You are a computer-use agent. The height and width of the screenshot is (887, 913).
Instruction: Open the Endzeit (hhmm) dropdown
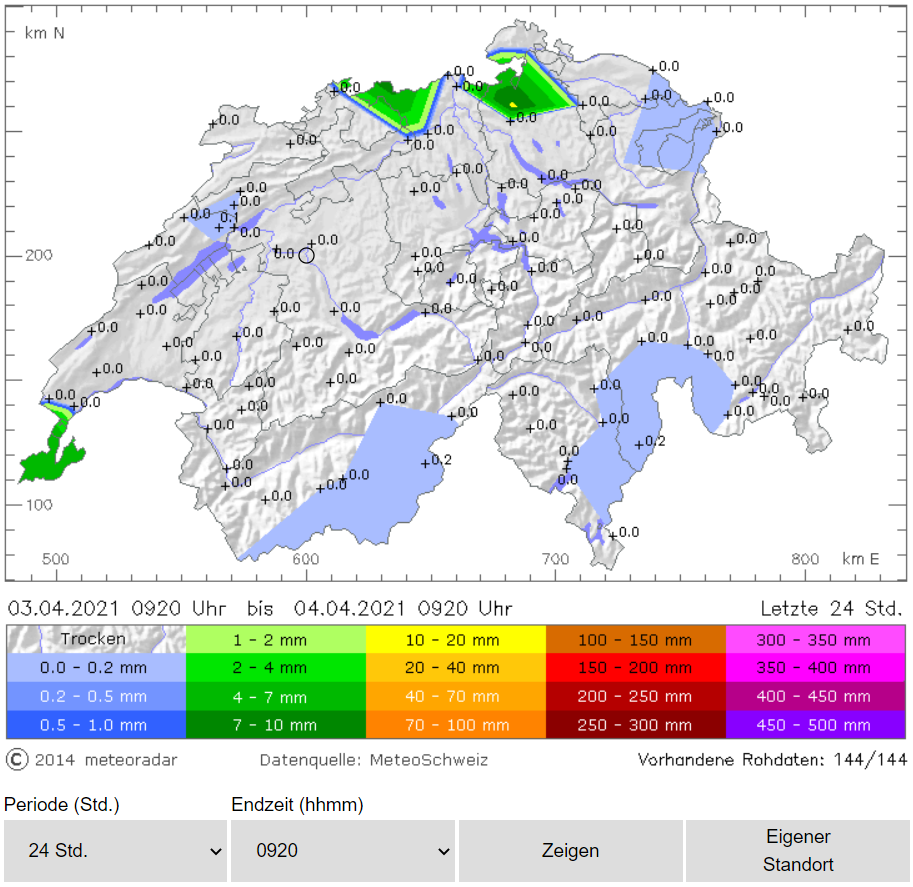tap(343, 851)
